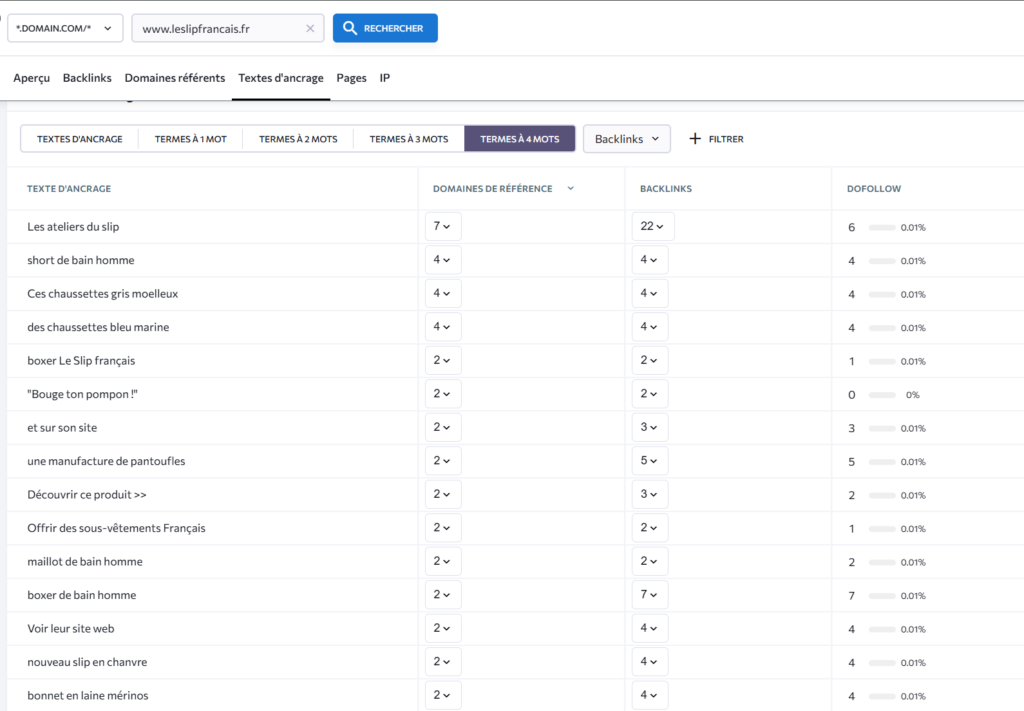
Task: Sort by Domaines de référence chevron
Action: tap(570, 189)
